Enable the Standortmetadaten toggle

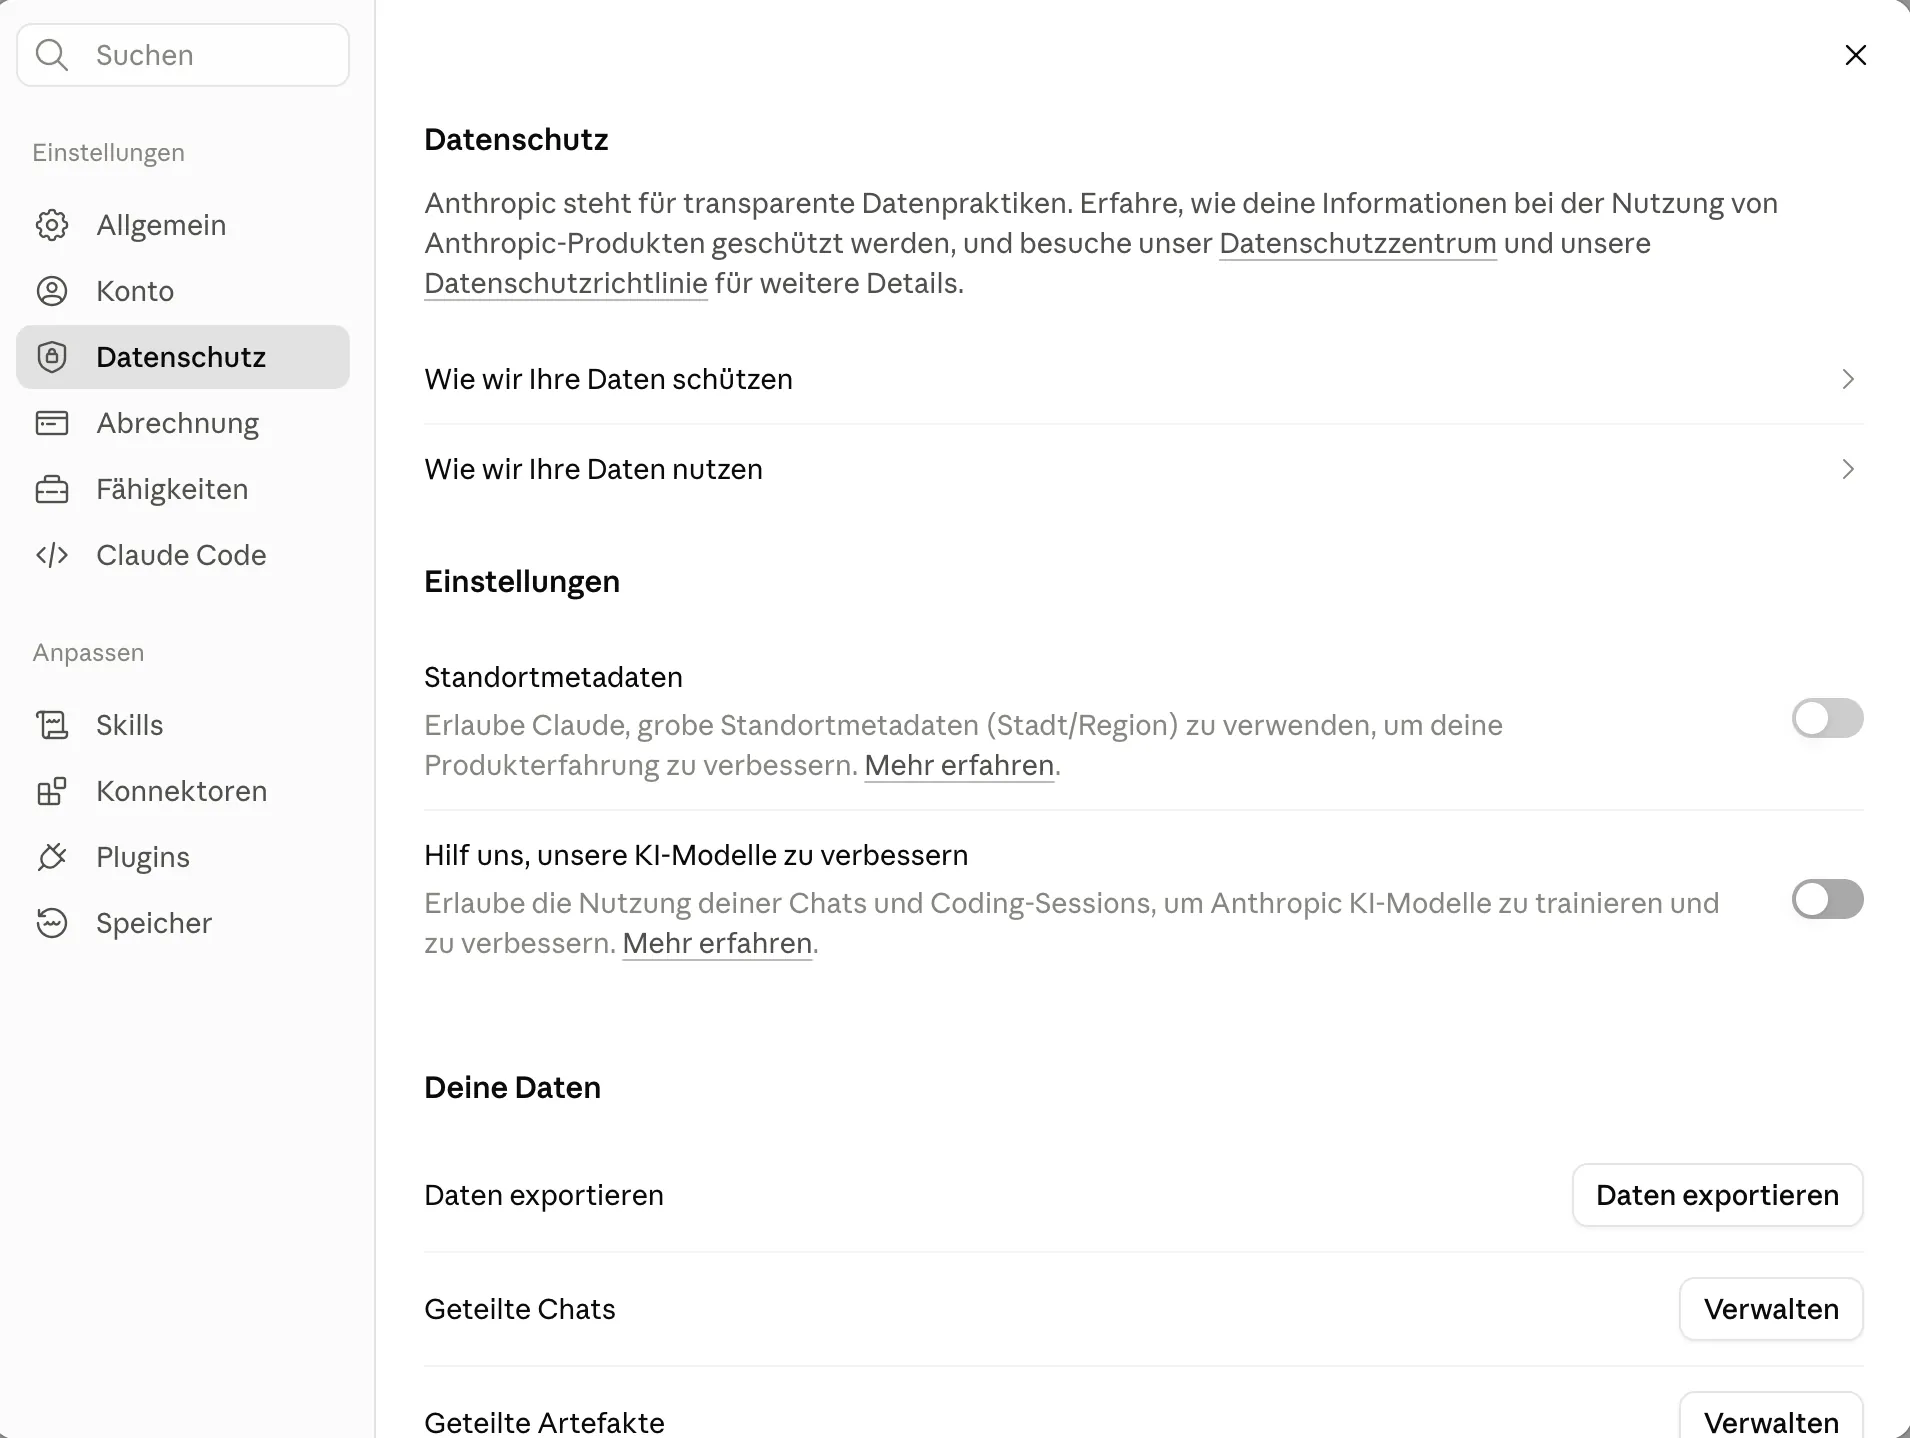tap(1827, 718)
